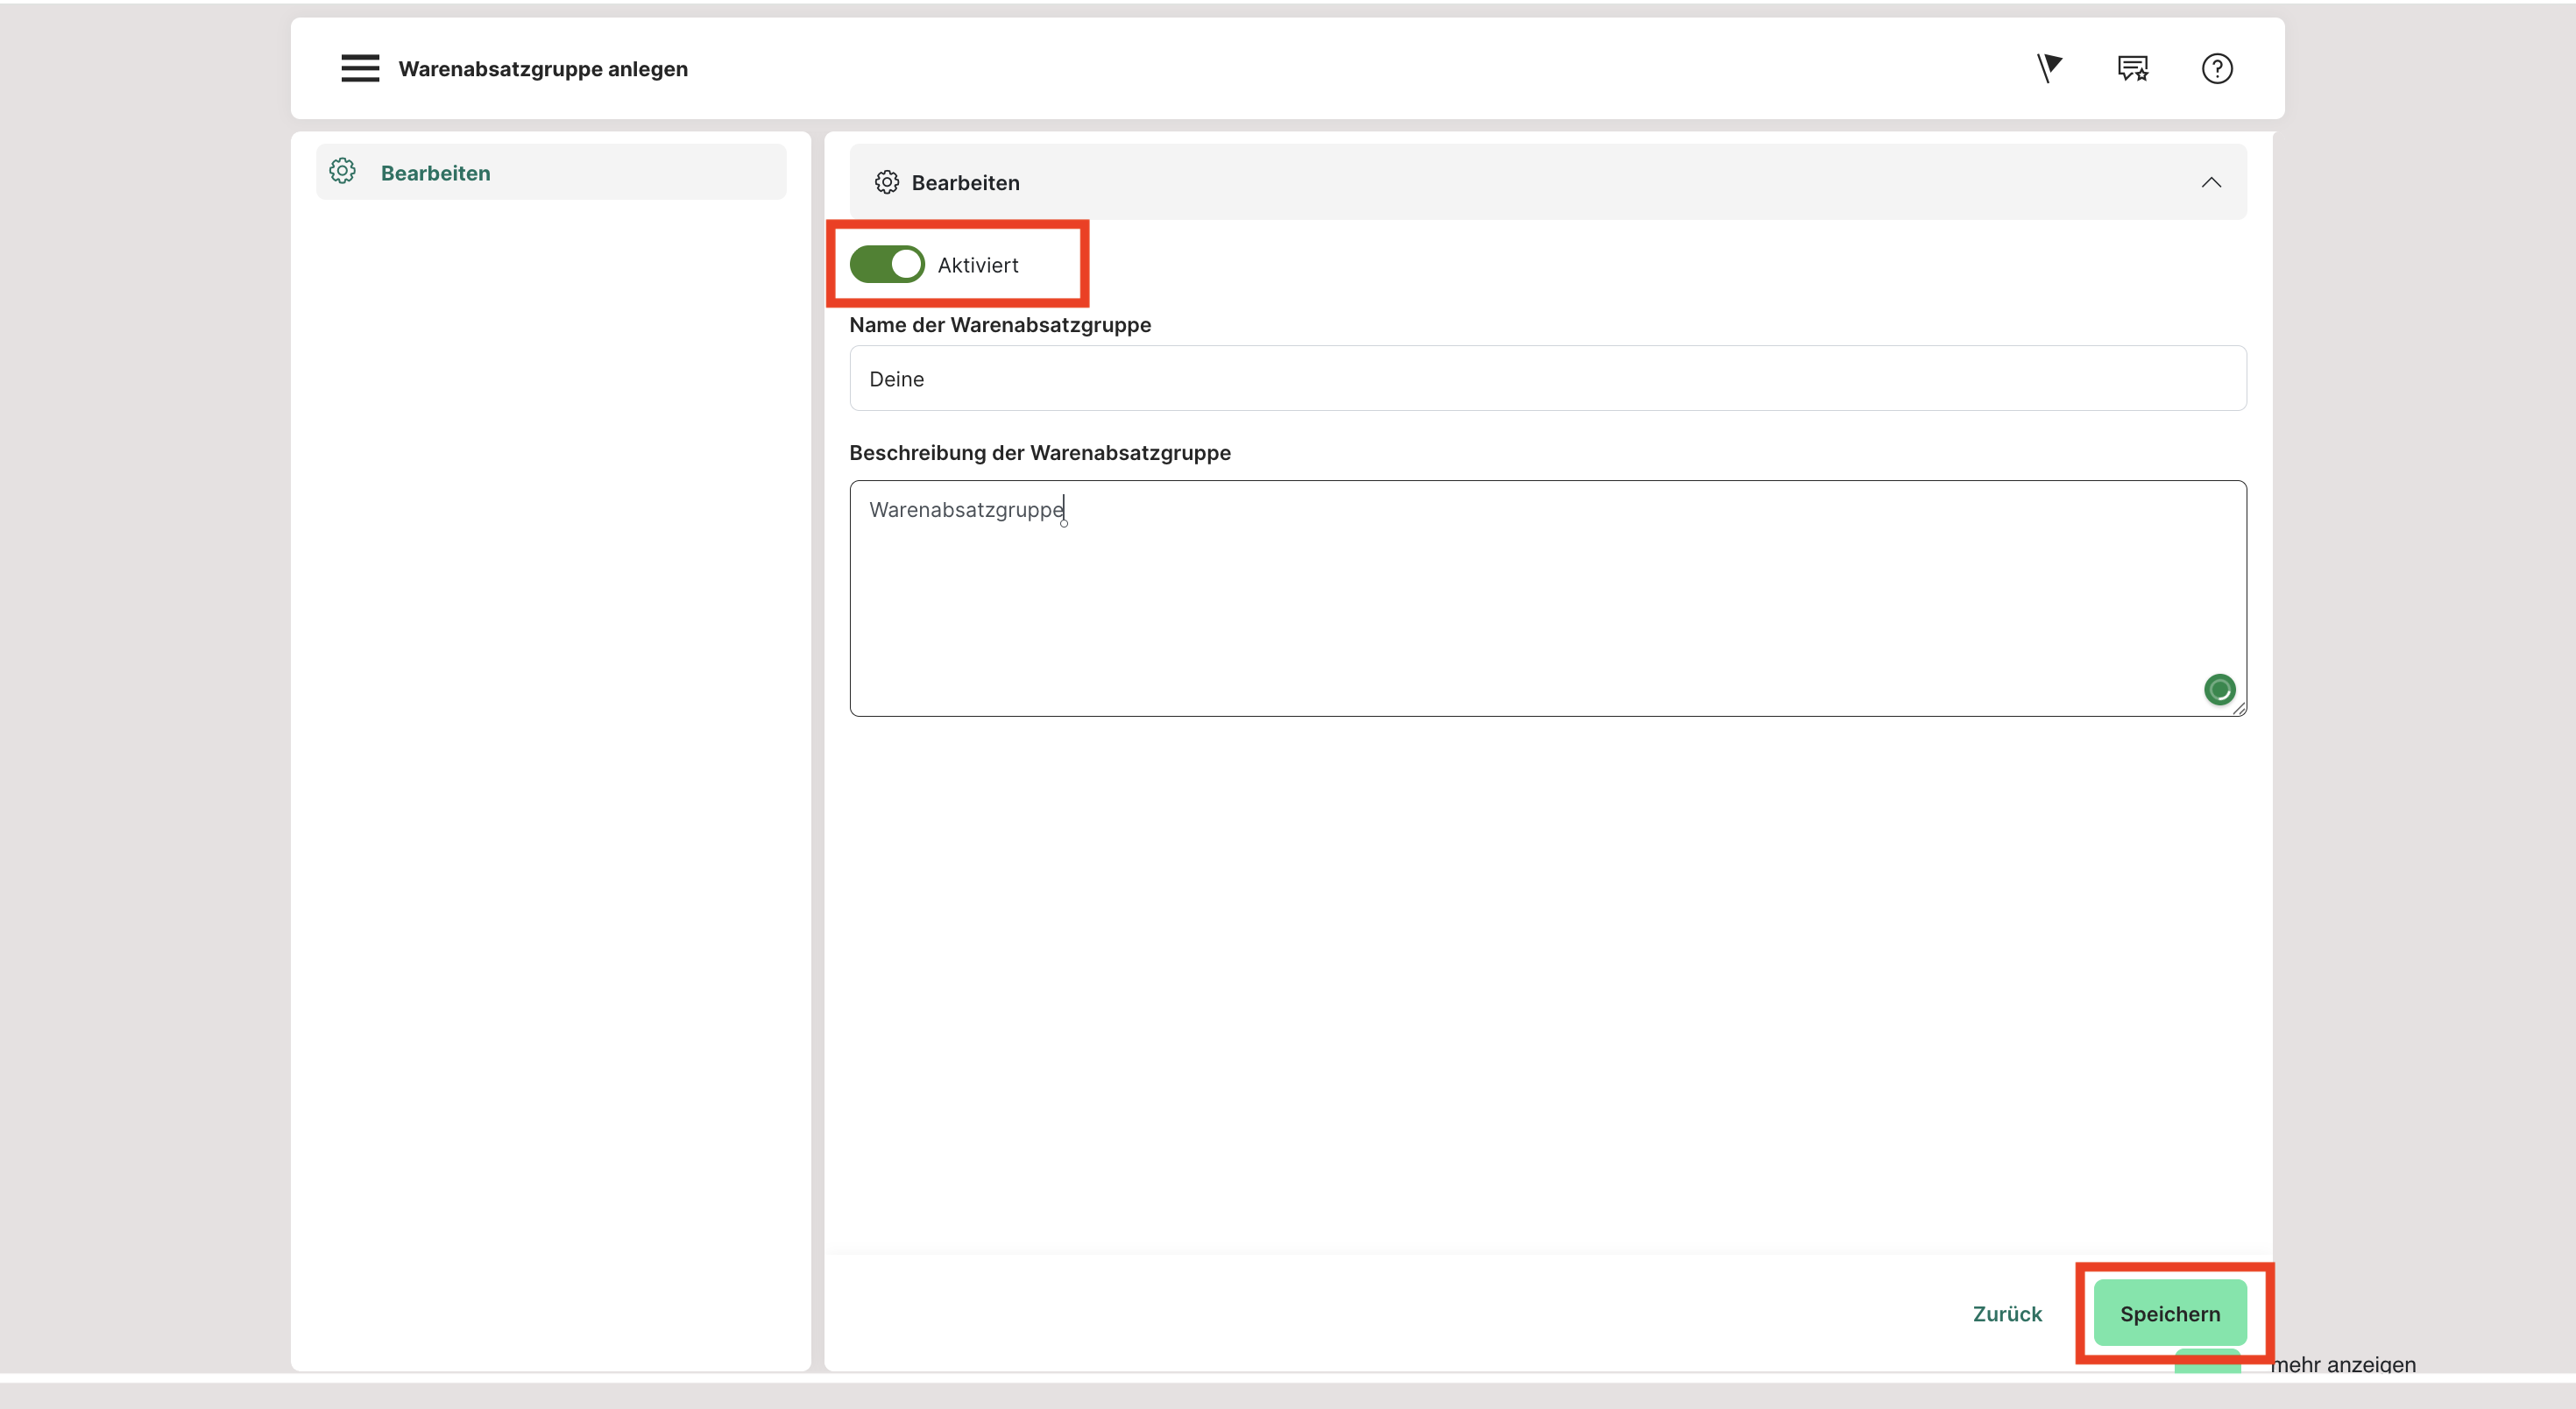Click the Zurück link
This screenshot has height=1409, width=2576.
tap(2006, 1313)
